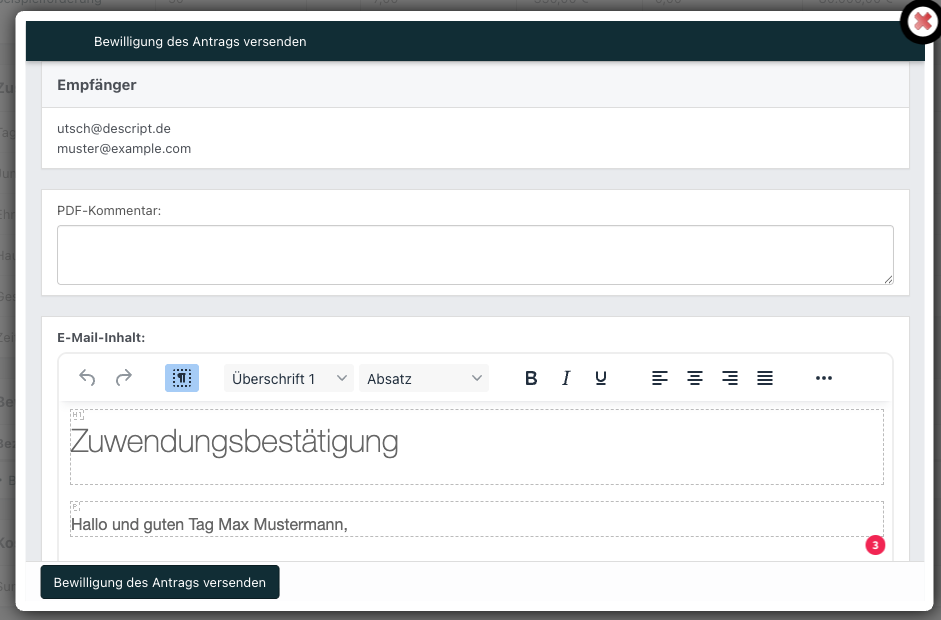
Task: Click the PDF-Kommentar label
Action: click(109, 211)
